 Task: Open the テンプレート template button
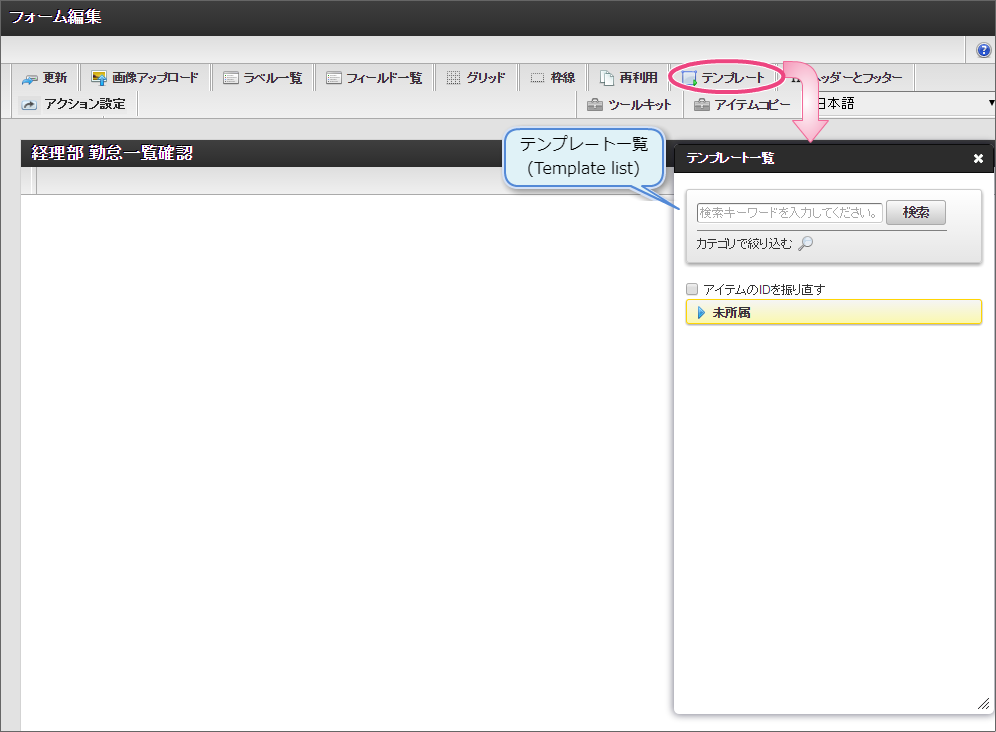(723, 78)
